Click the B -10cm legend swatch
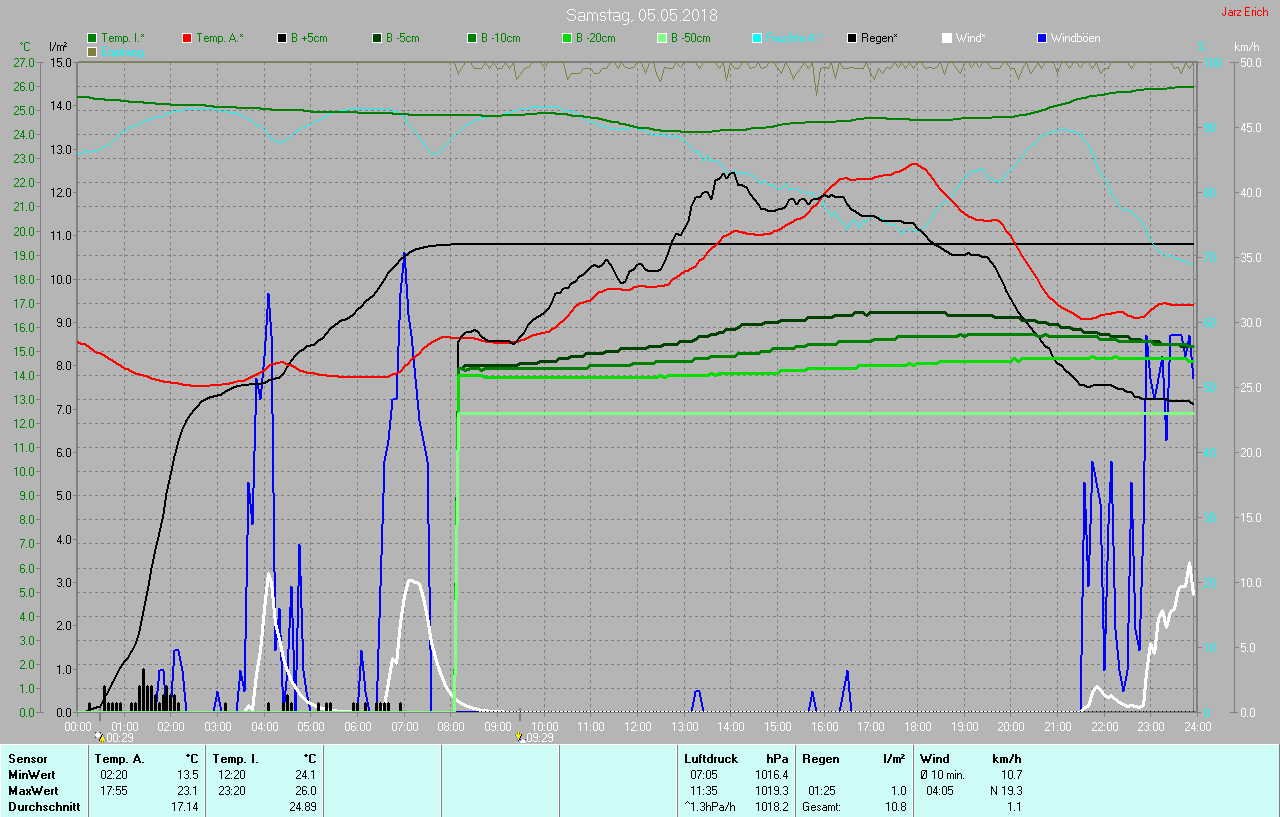Viewport: 1280px width, 817px height. pos(472,38)
